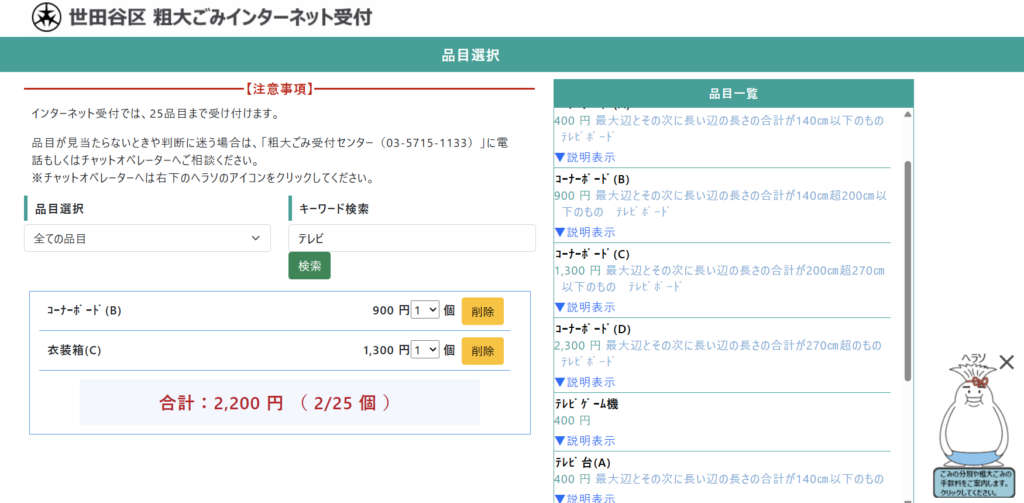
Task: Click the Setagaya ward logo emblem
Action: coord(46,18)
